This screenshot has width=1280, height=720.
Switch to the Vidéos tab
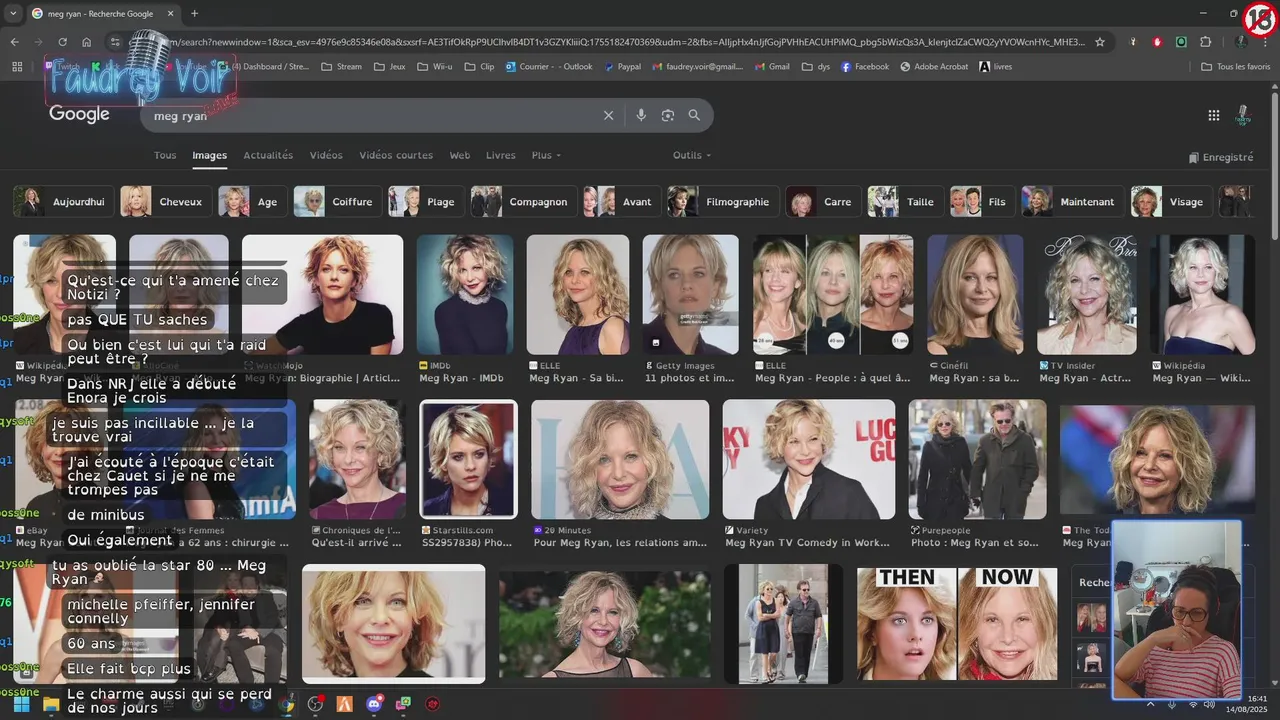326,155
